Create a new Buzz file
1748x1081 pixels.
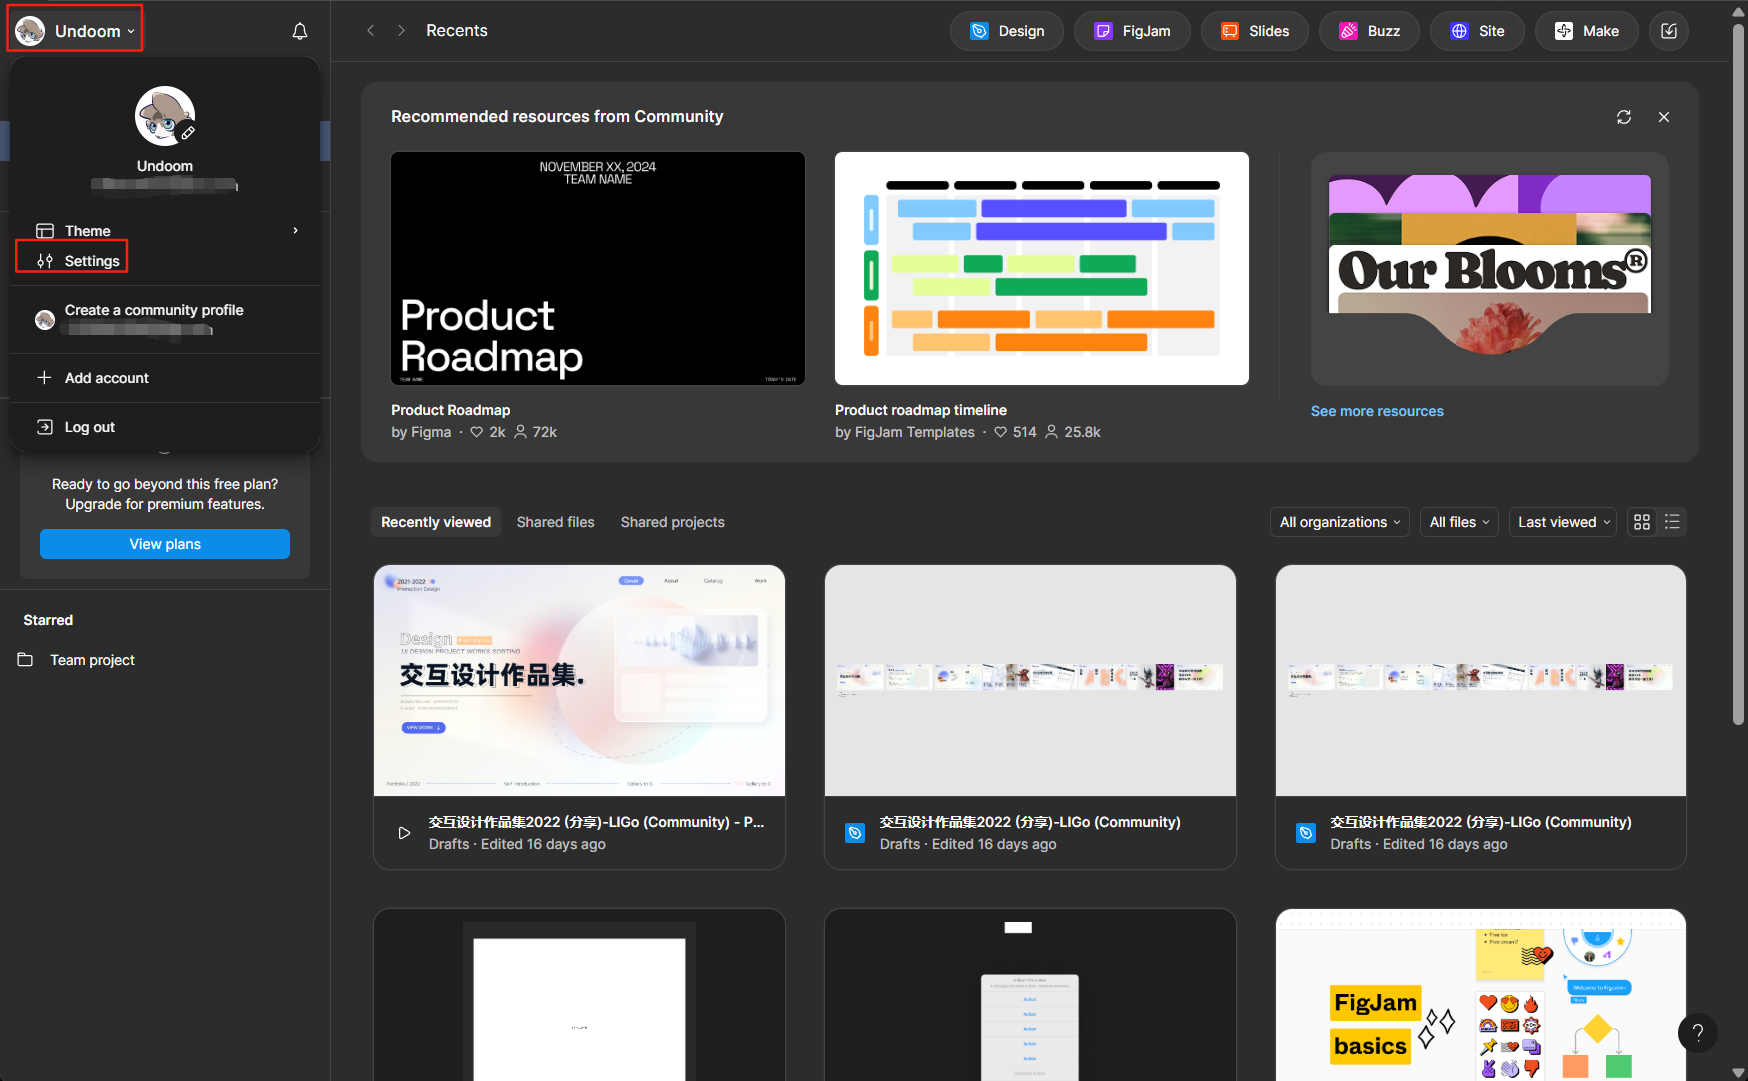click(x=1369, y=31)
